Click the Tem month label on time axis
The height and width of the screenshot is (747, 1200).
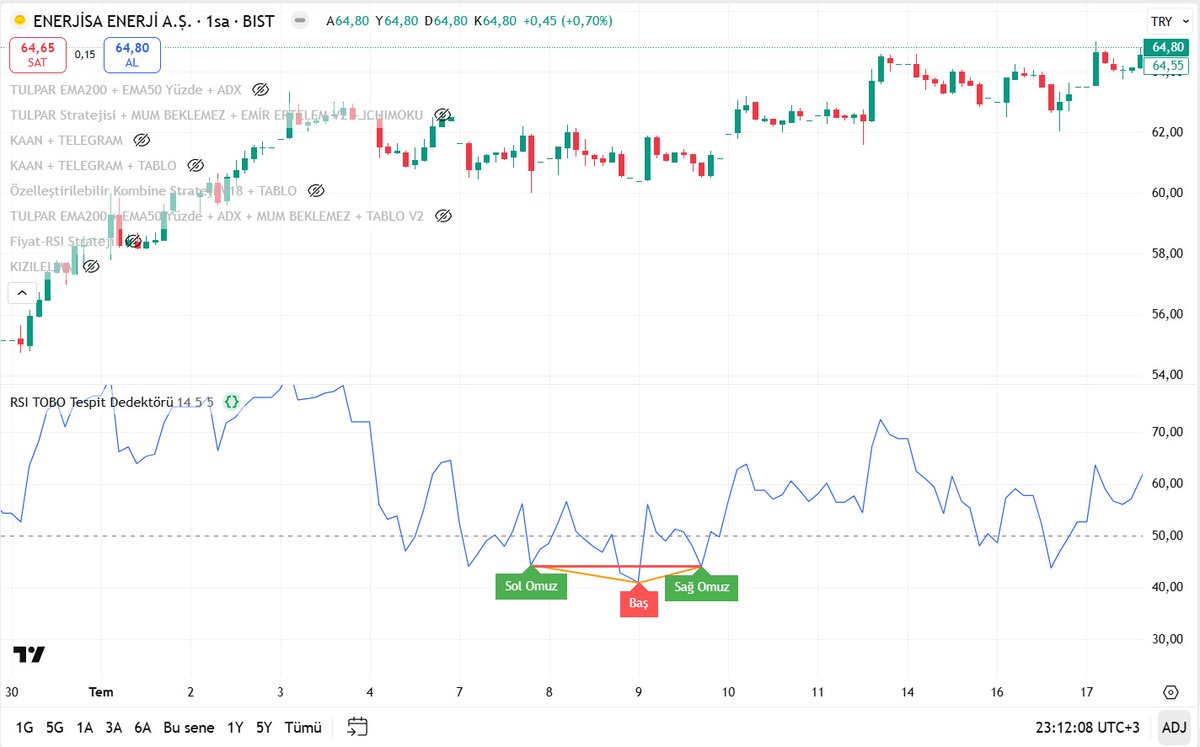click(101, 692)
